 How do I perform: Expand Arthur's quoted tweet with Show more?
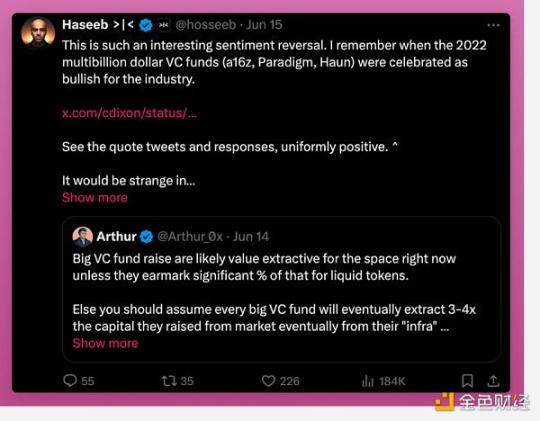105,343
